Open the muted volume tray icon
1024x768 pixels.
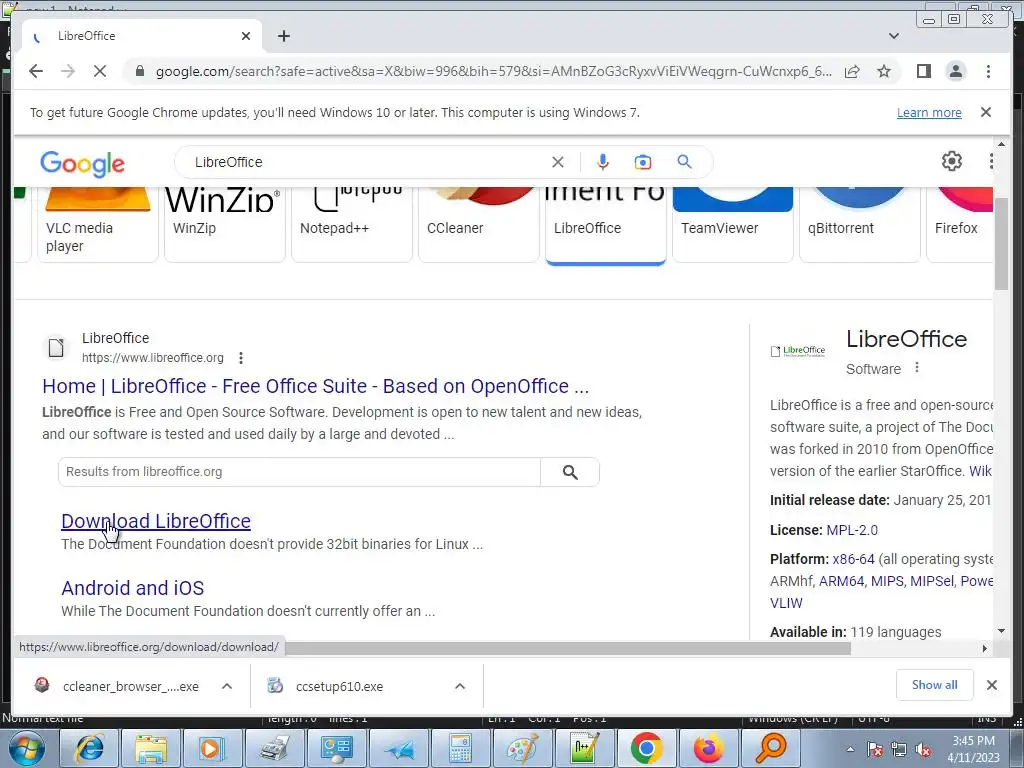(923, 750)
